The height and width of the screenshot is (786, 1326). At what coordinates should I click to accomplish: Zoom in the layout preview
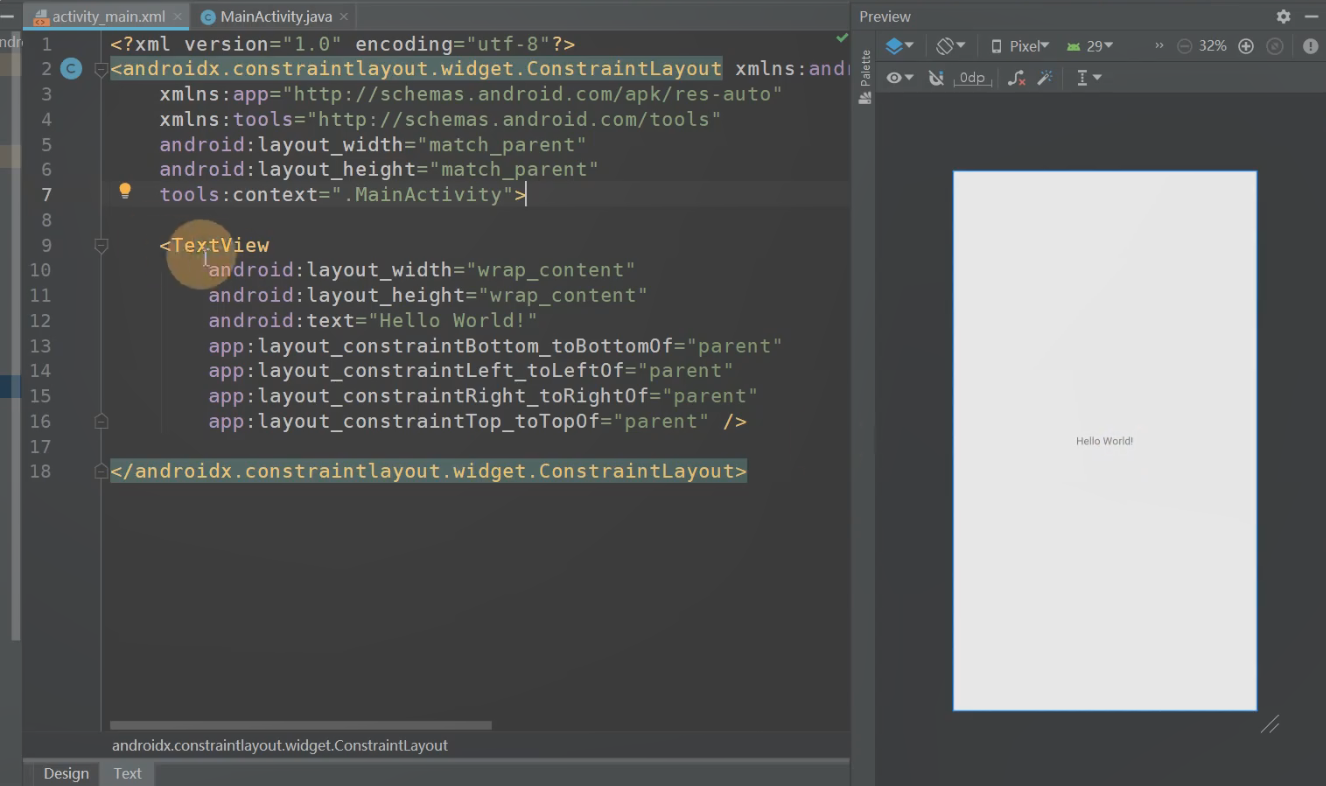tap(1246, 46)
